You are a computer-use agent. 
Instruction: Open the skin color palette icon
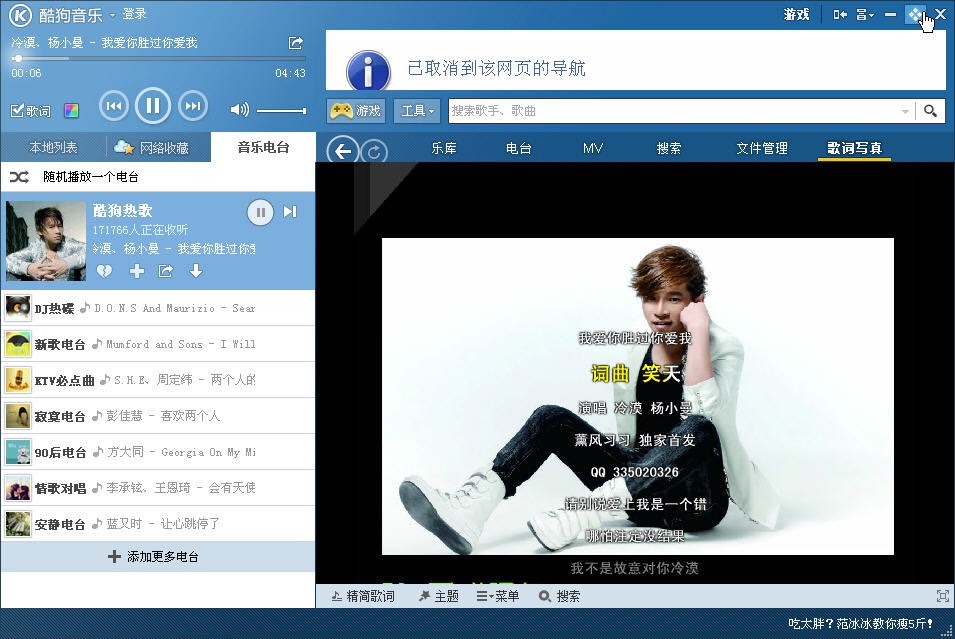71,111
